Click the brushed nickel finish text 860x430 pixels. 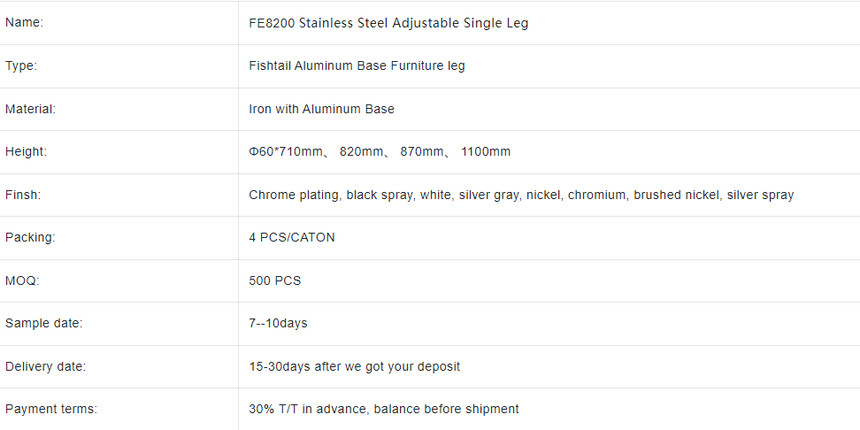(x=677, y=195)
